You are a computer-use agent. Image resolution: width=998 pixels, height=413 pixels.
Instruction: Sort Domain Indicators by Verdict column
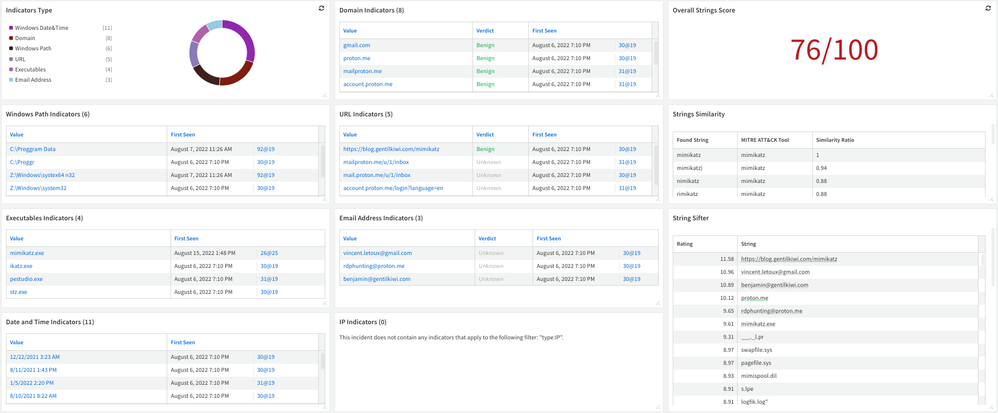[x=485, y=31]
